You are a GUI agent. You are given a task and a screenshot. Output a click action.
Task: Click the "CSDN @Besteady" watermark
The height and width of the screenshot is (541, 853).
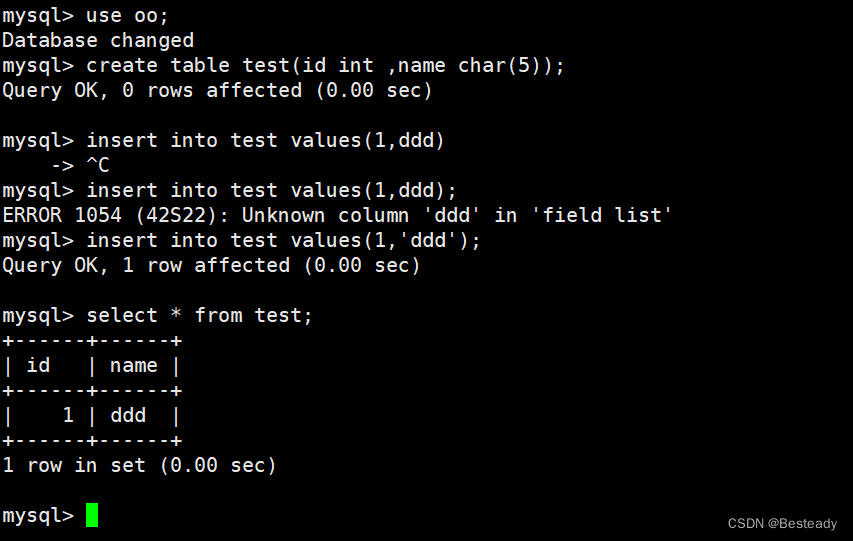(x=784, y=523)
